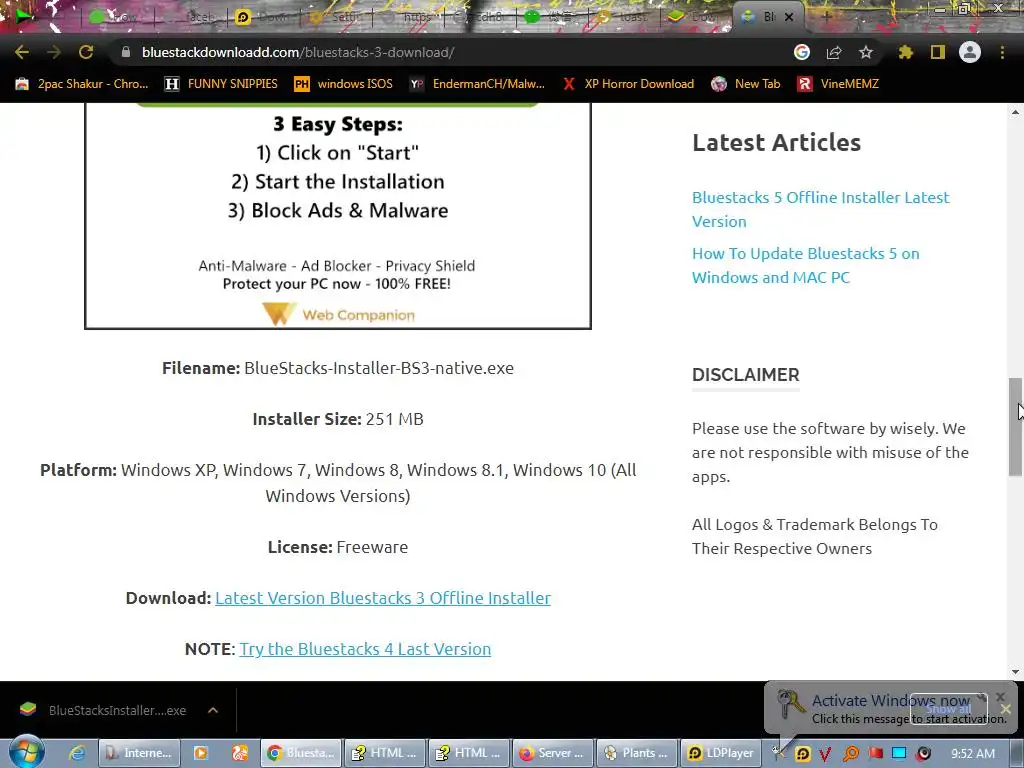
Task: Share this page via share icon
Action: click(834, 52)
